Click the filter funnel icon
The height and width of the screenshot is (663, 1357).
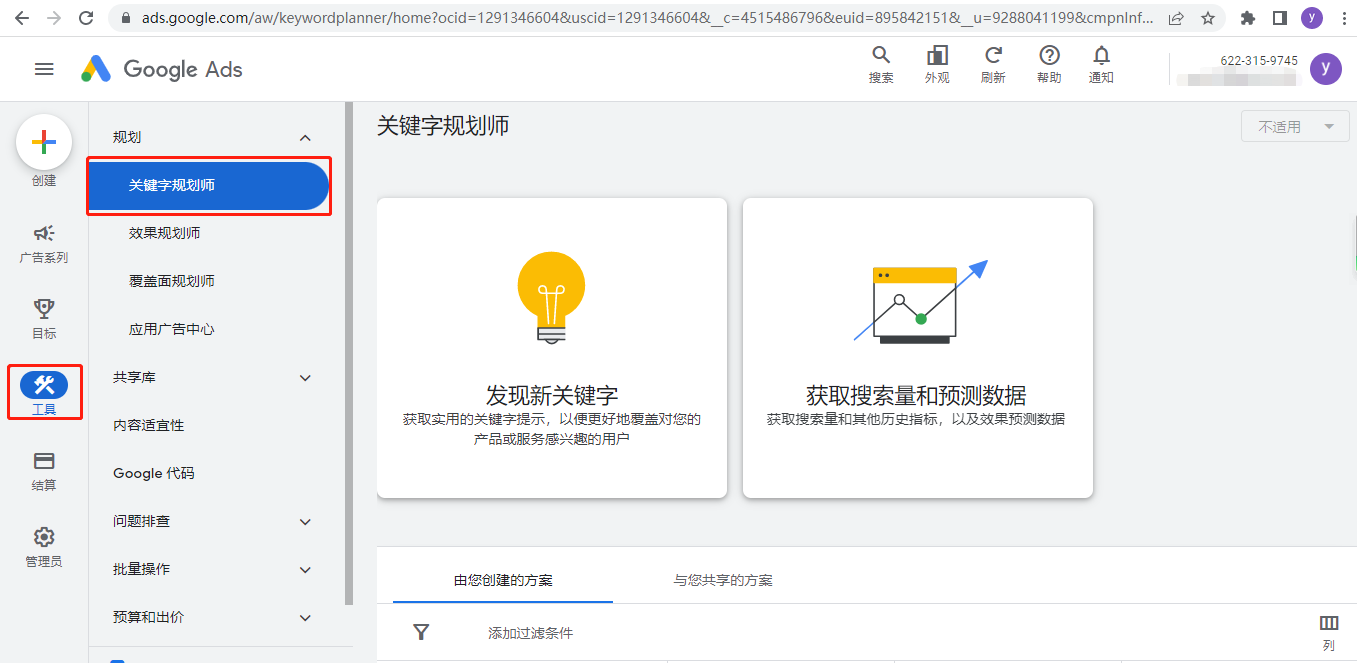pyautogui.click(x=421, y=632)
